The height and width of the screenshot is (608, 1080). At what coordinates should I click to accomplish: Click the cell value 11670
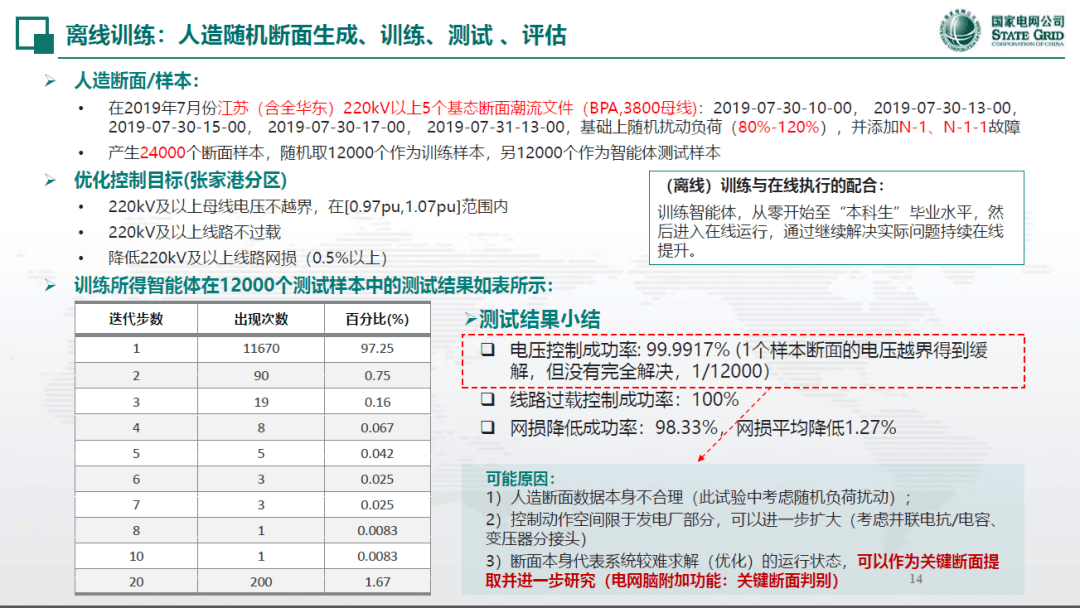(x=261, y=348)
